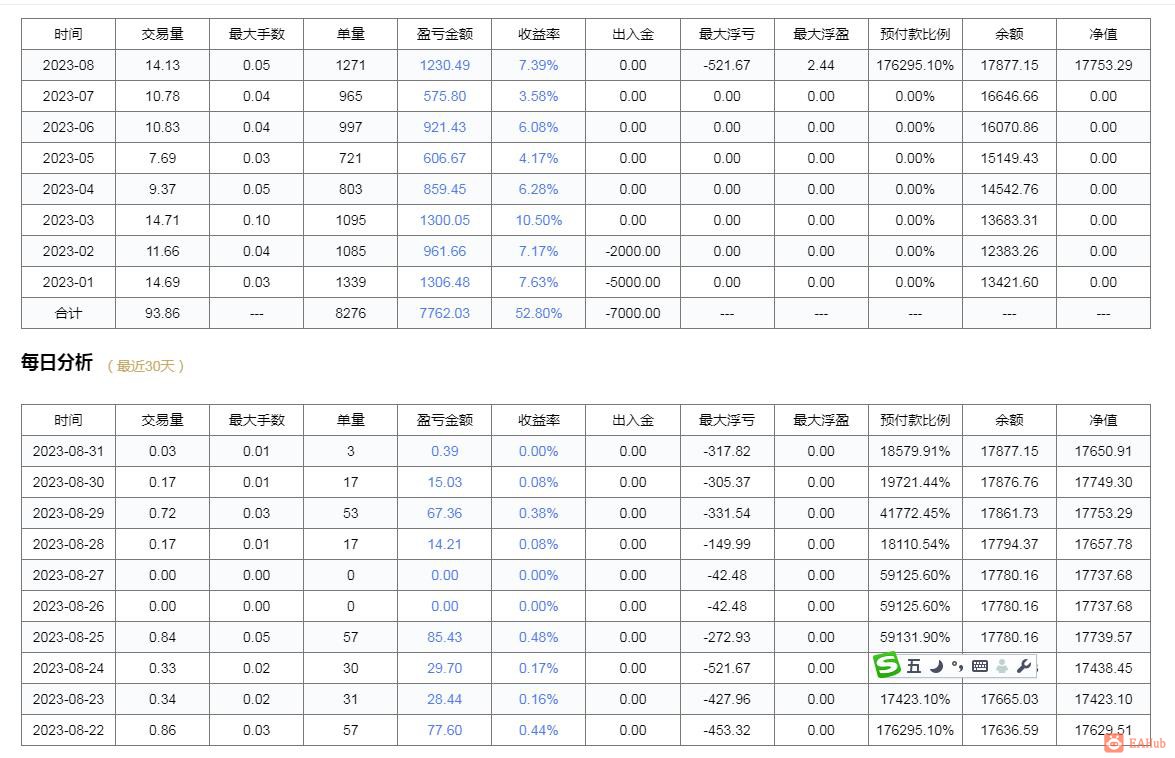The width and height of the screenshot is (1175, 758).
Task: Click the 0.38% return link for 2023-08-29
Action: click(538, 514)
